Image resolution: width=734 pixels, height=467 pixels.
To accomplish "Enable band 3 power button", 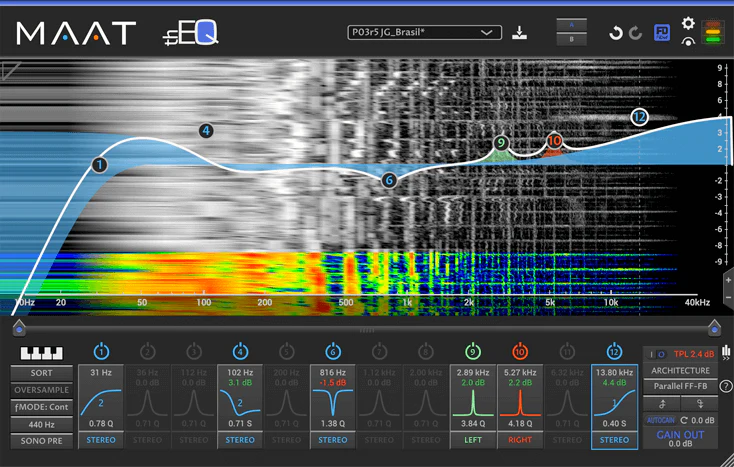I will click(x=194, y=351).
